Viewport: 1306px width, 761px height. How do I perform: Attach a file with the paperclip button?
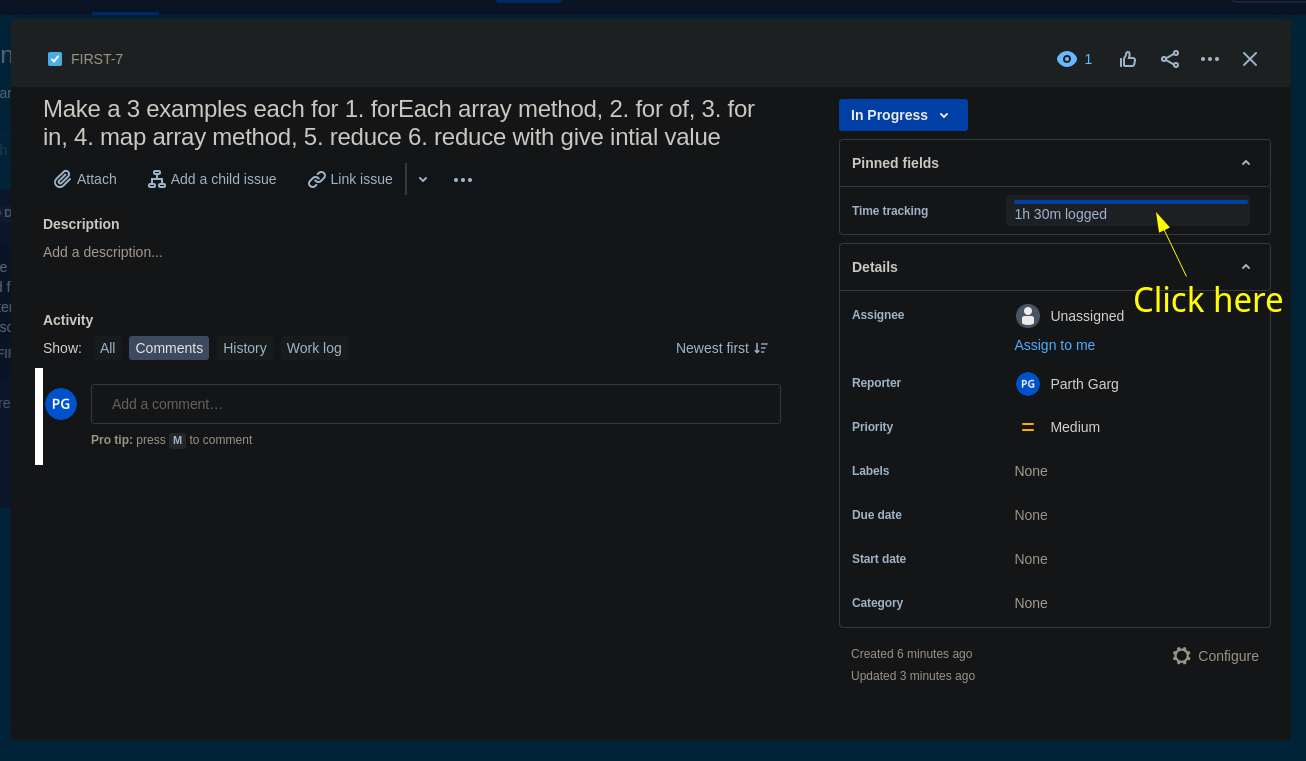(86, 179)
